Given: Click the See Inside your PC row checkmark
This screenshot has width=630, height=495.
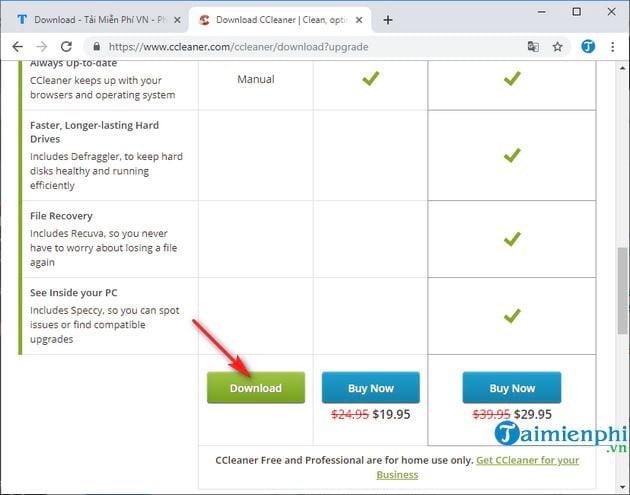Looking at the screenshot, I should (x=512, y=316).
